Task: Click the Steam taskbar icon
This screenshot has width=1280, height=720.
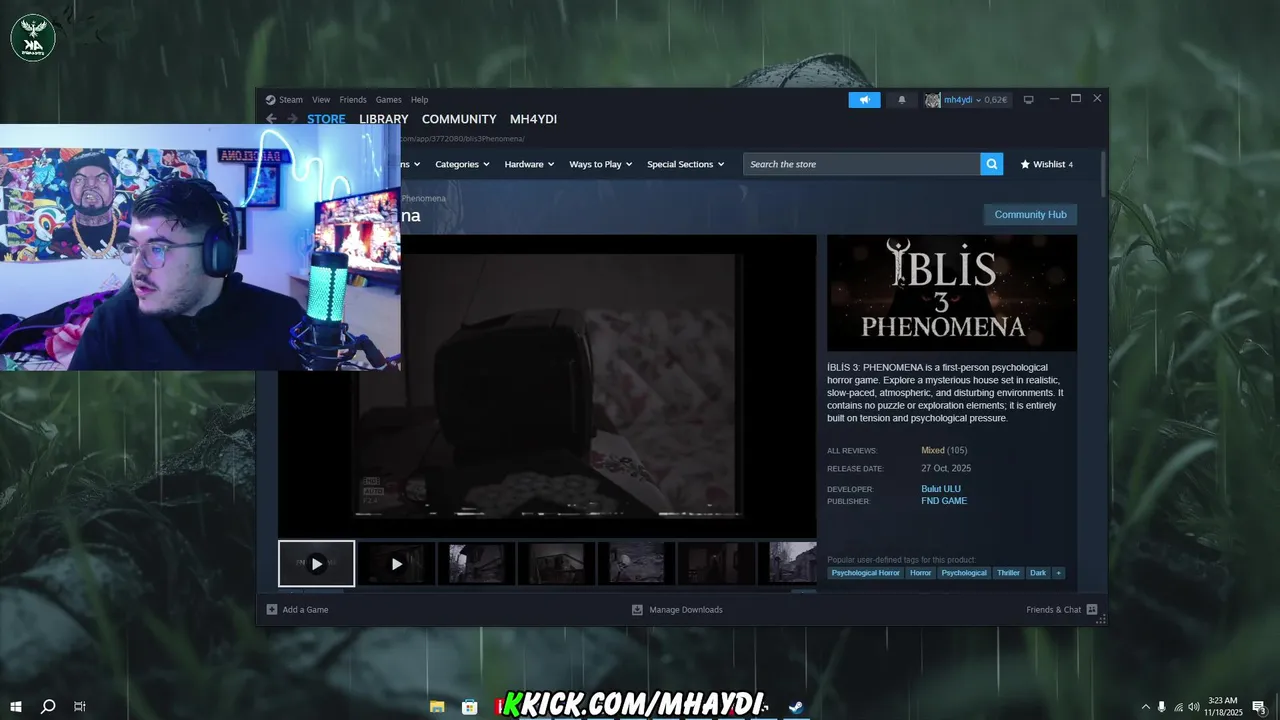Action: [x=795, y=706]
